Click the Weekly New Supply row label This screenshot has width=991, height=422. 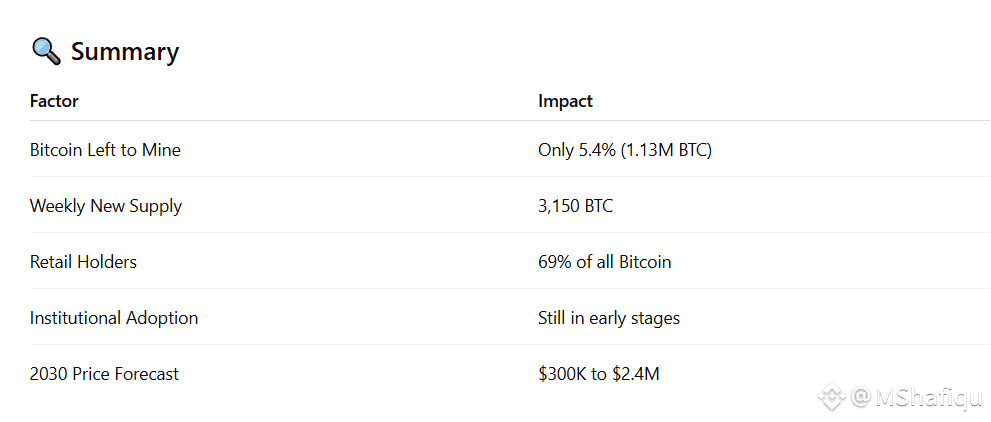[x=106, y=206]
